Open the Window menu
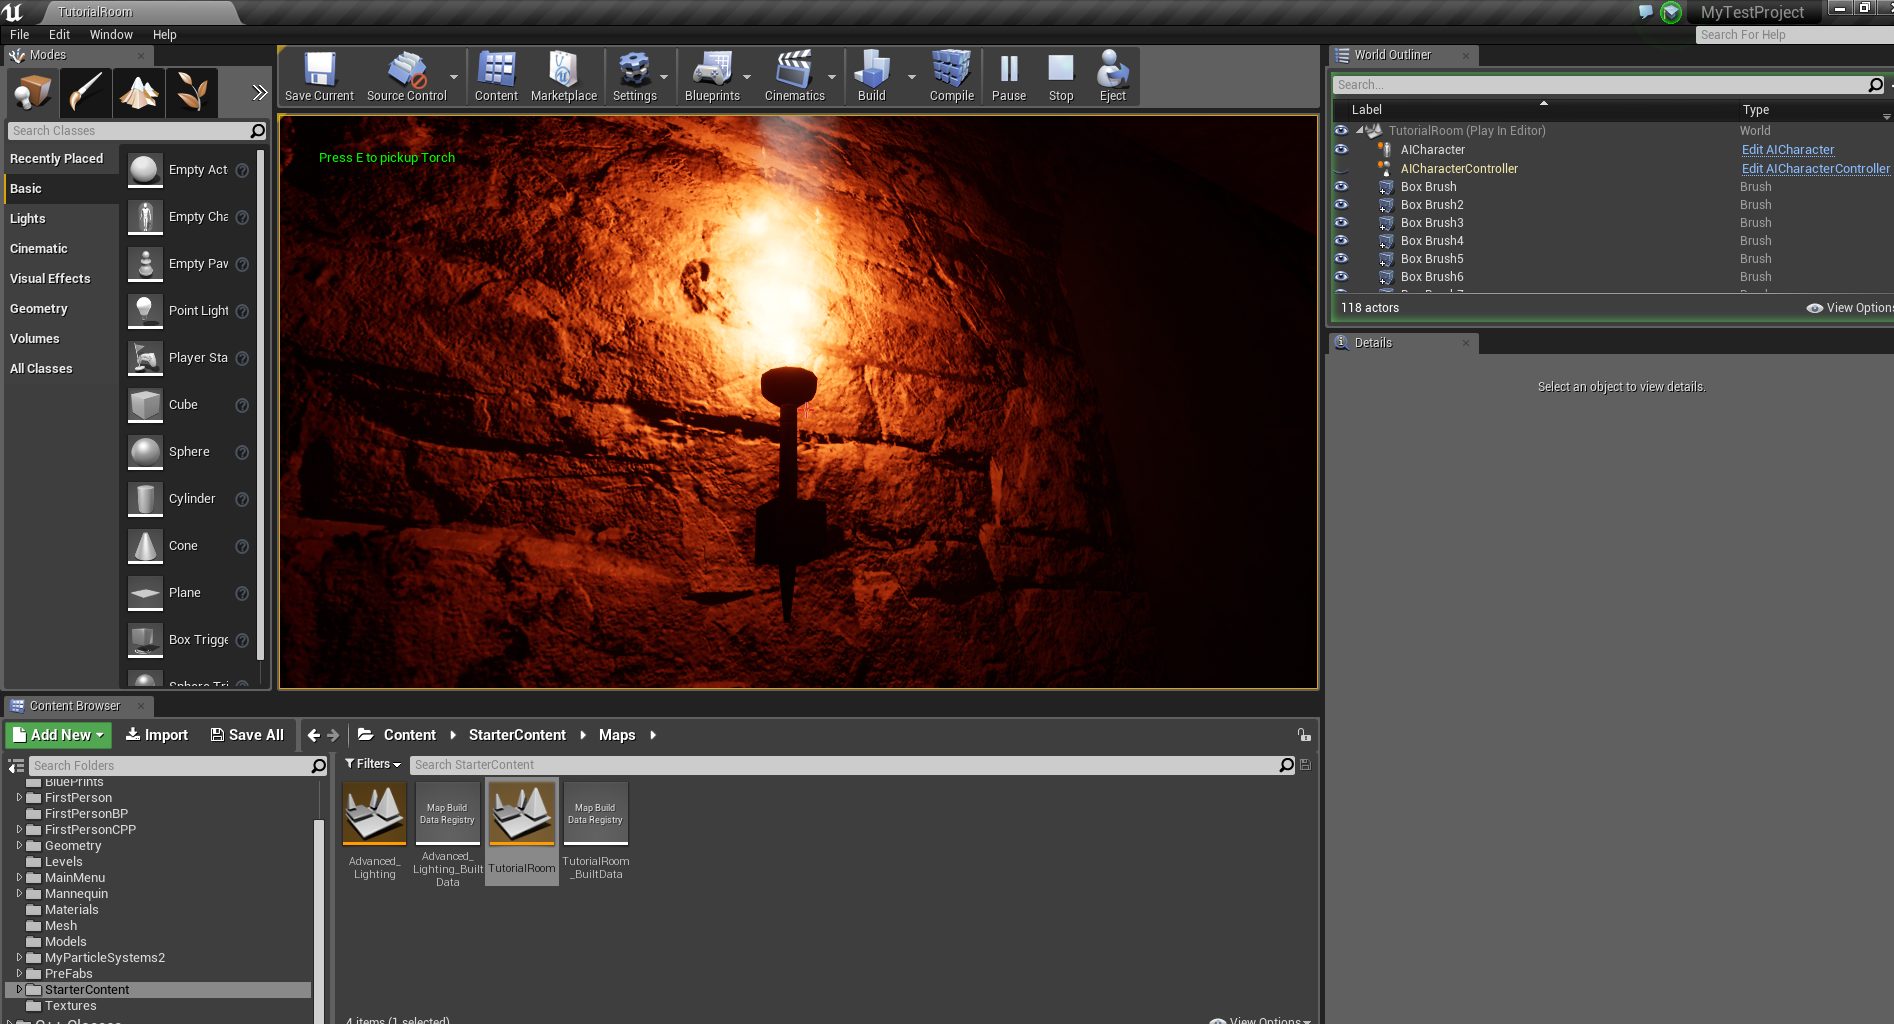Image resolution: width=1894 pixels, height=1024 pixels. coord(111,34)
